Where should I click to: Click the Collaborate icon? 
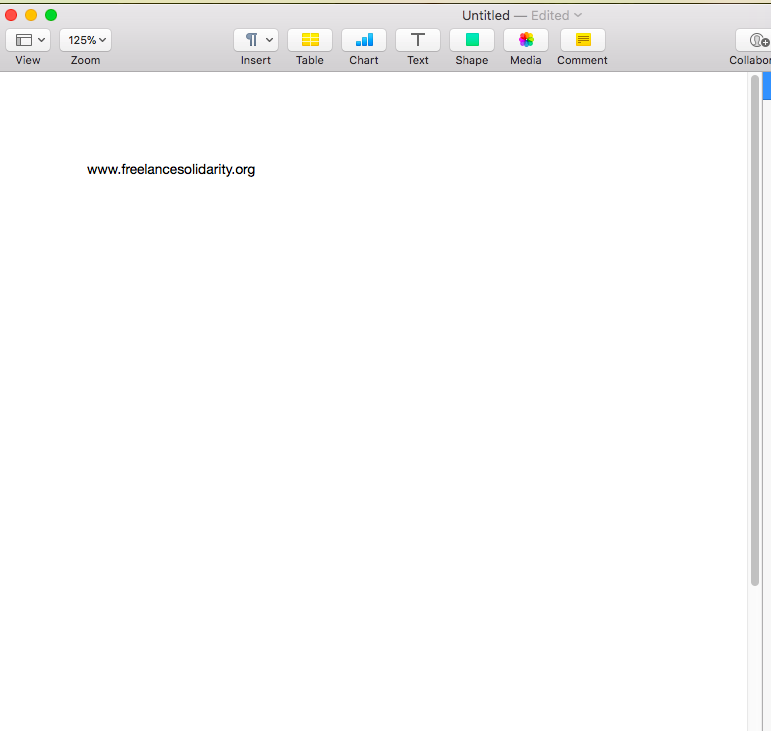754,40
